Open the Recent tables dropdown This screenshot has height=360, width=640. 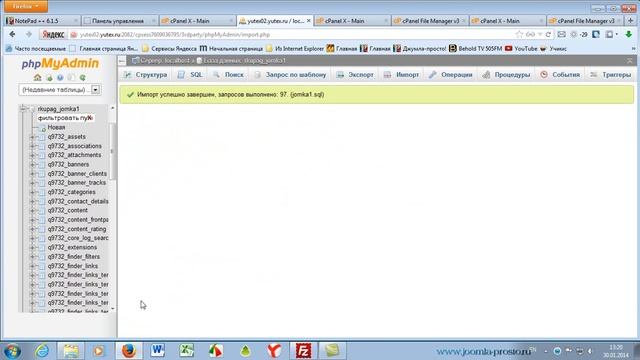[60, 90]
